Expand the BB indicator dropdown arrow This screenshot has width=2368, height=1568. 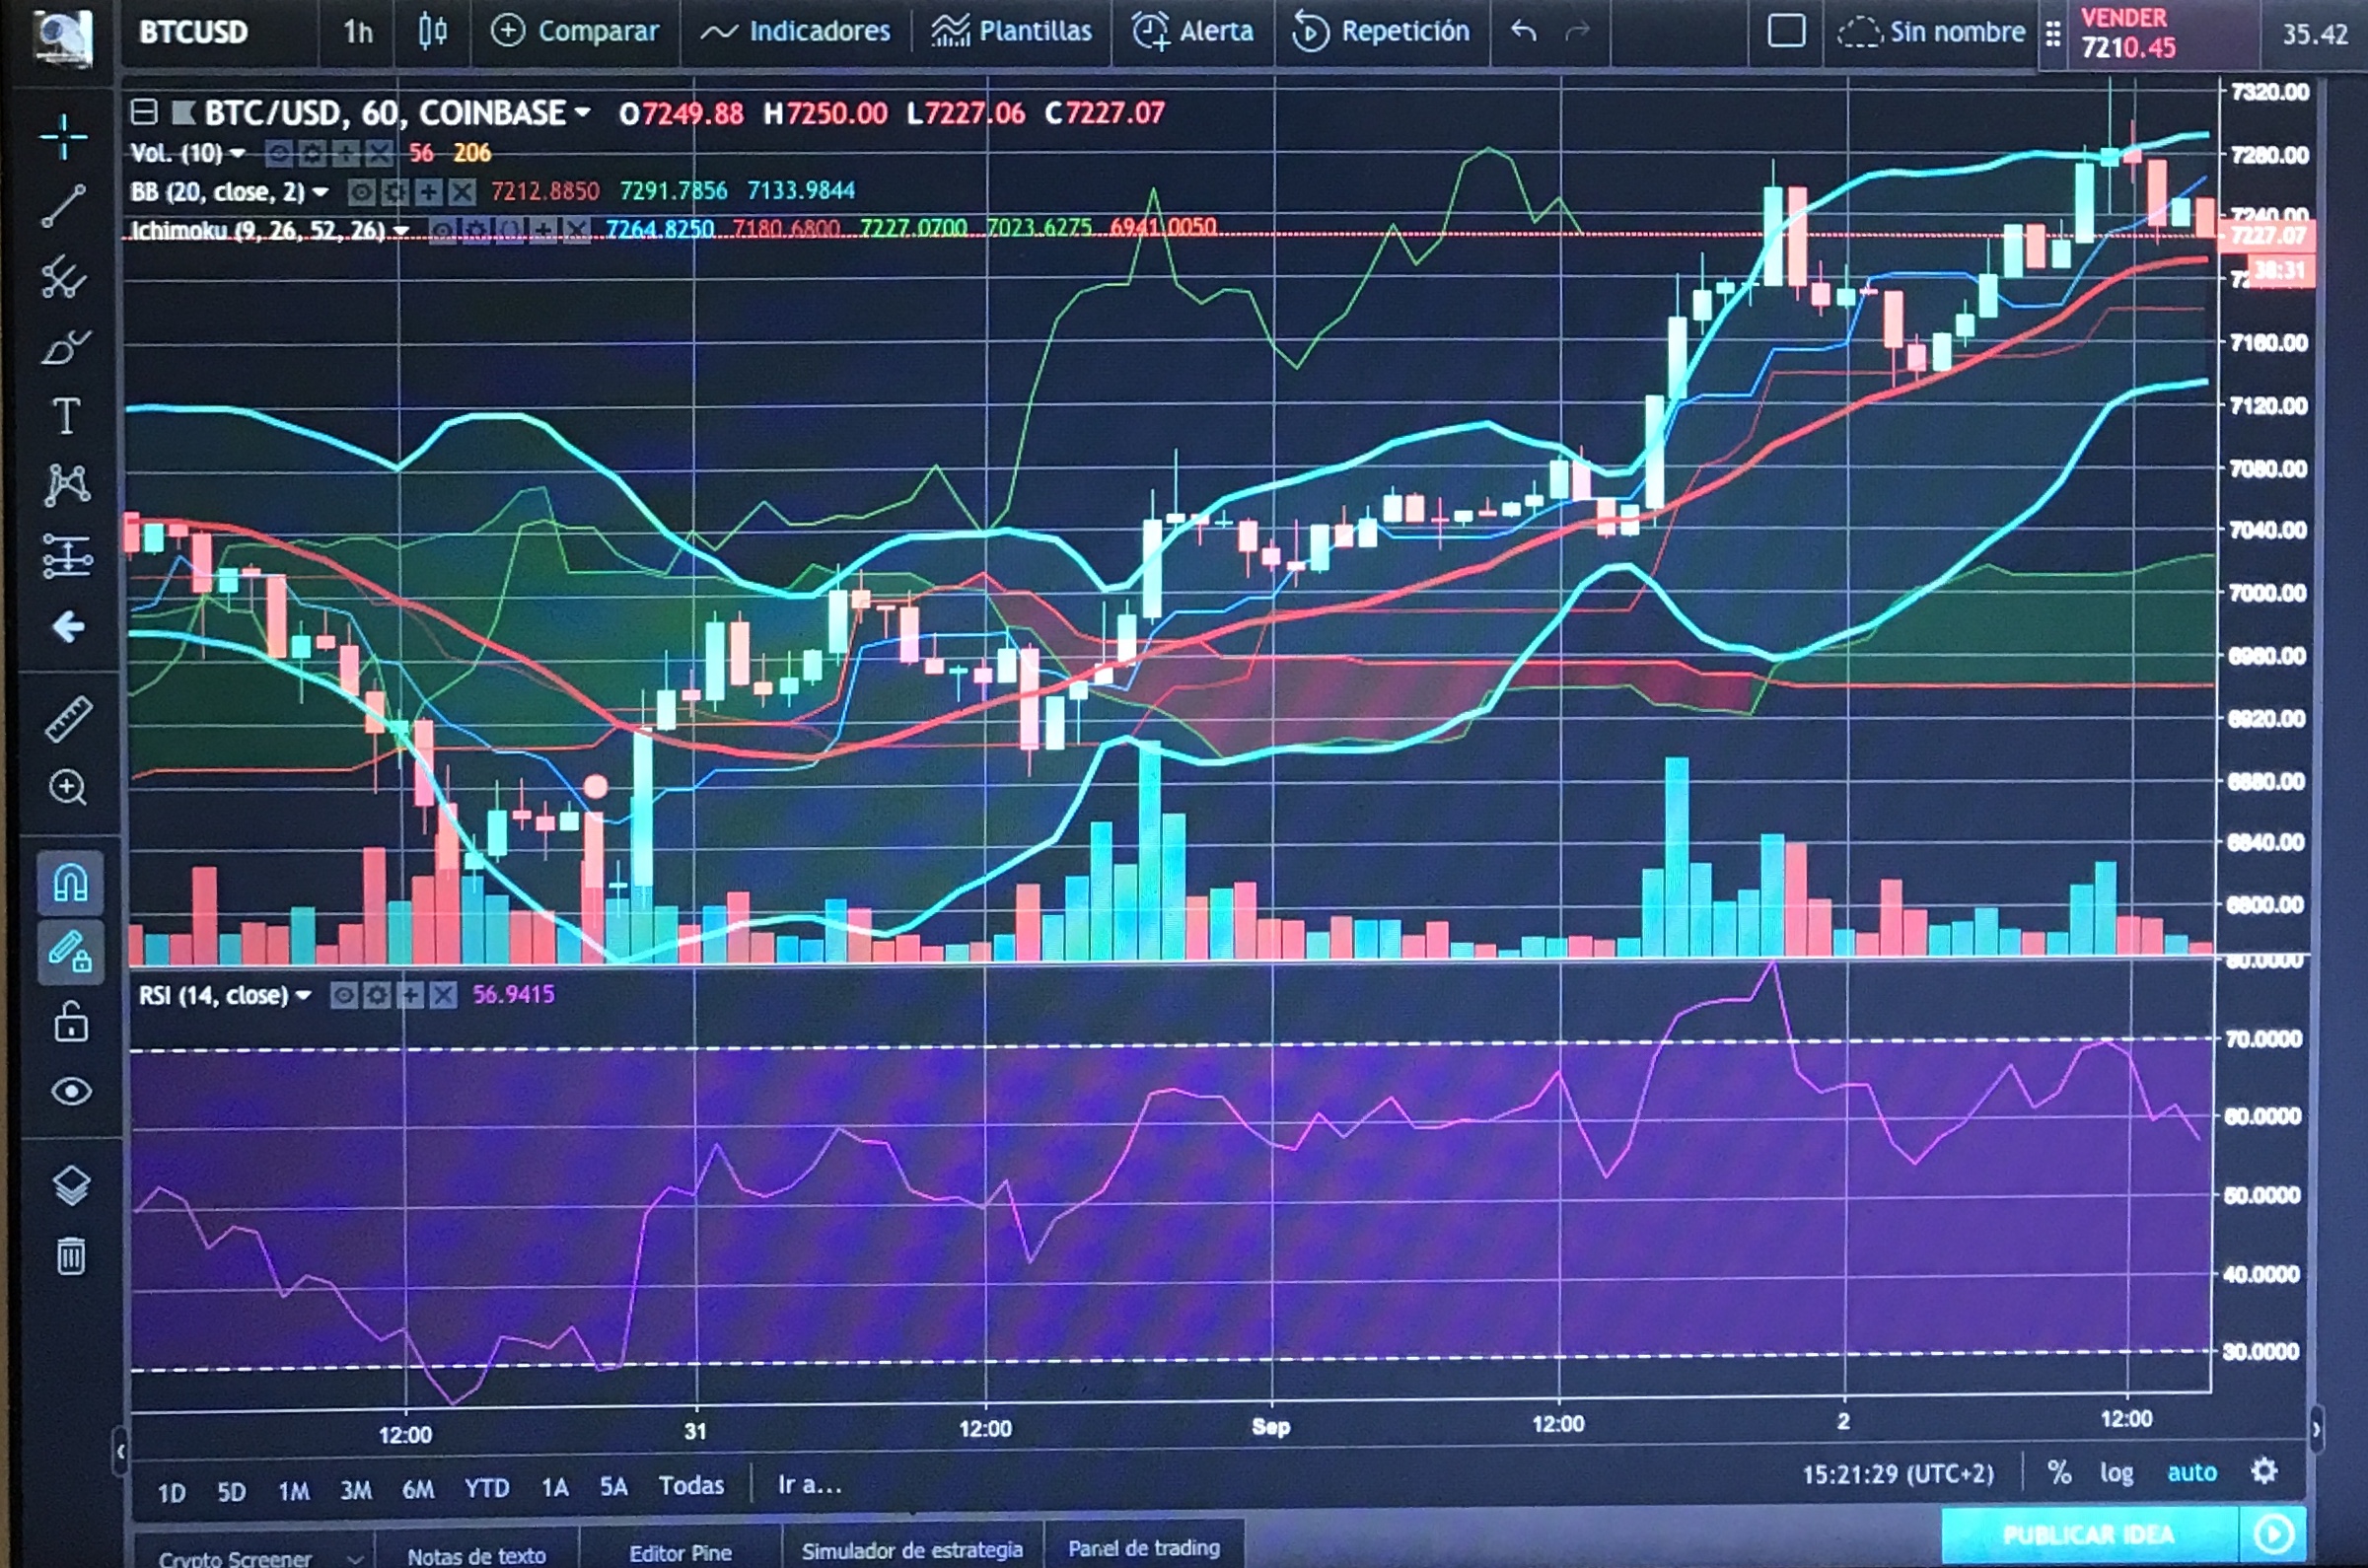tap(320, 191)
